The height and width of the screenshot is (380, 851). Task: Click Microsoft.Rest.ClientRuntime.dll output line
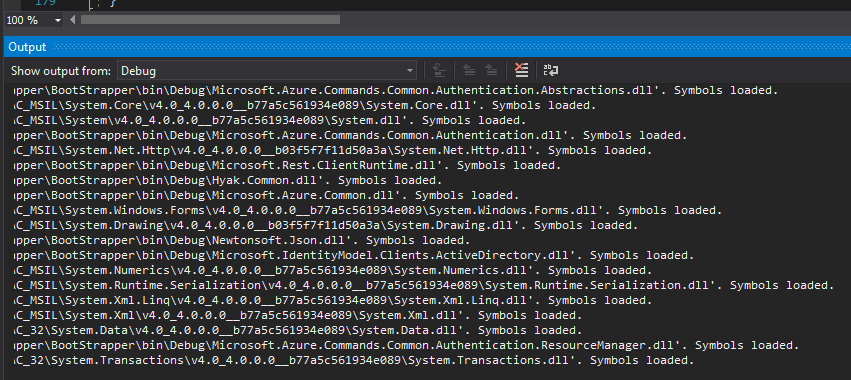point(287,165)
